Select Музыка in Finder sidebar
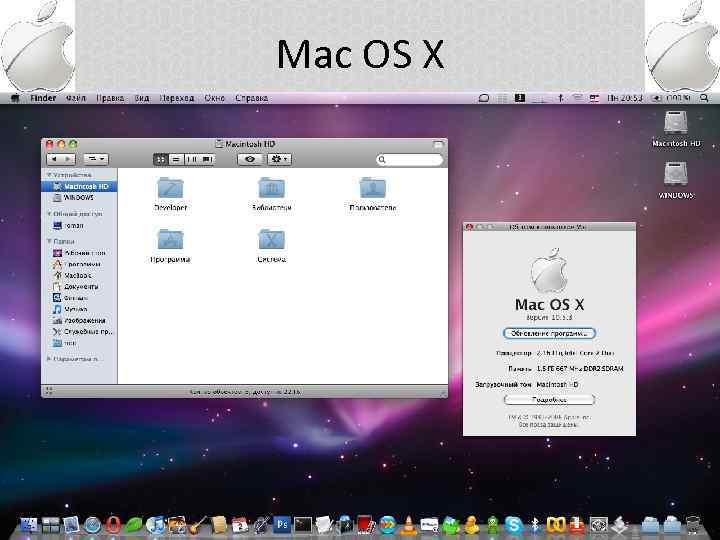This screenshot has width=720, height=540. [x=79, y=309]
